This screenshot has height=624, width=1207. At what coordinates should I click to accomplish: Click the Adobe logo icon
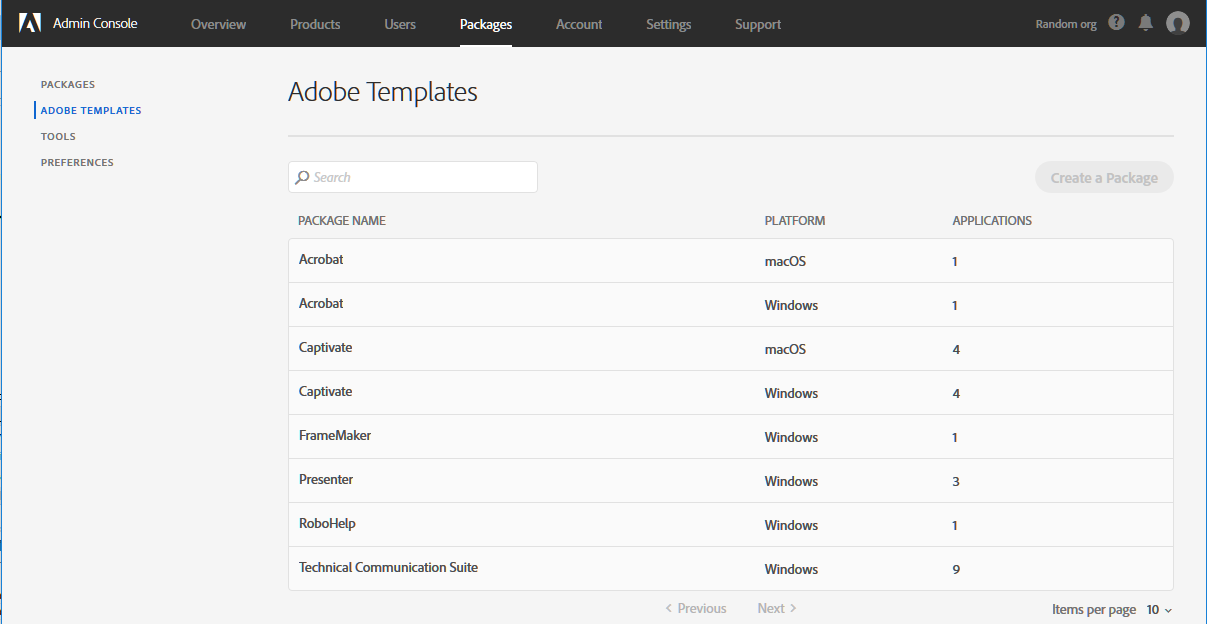coord(30,23)
